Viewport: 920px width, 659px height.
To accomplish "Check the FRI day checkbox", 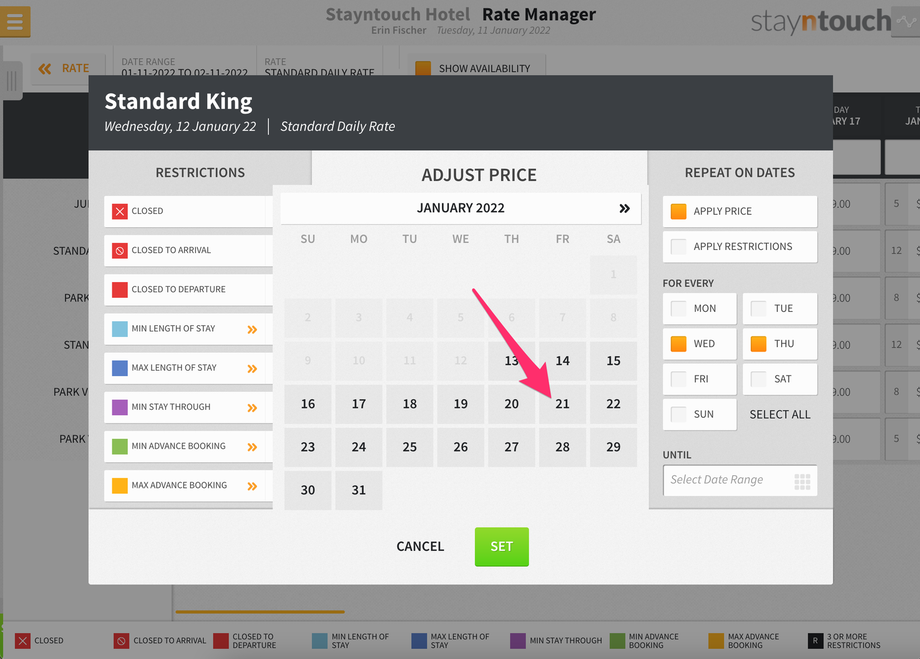I will 678,379.
